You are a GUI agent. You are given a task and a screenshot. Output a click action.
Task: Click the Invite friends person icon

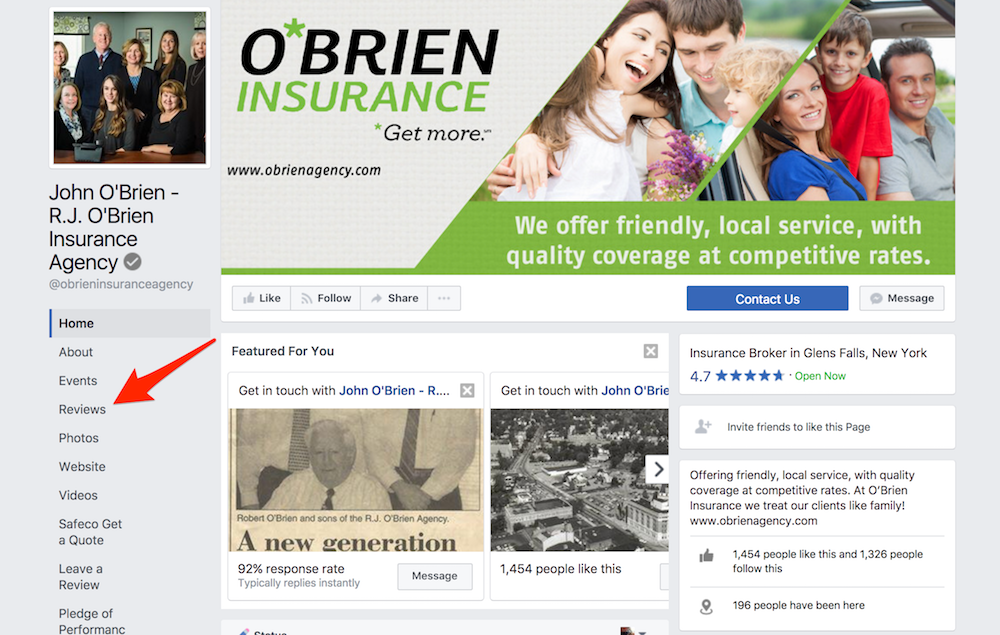pos(703,427)
